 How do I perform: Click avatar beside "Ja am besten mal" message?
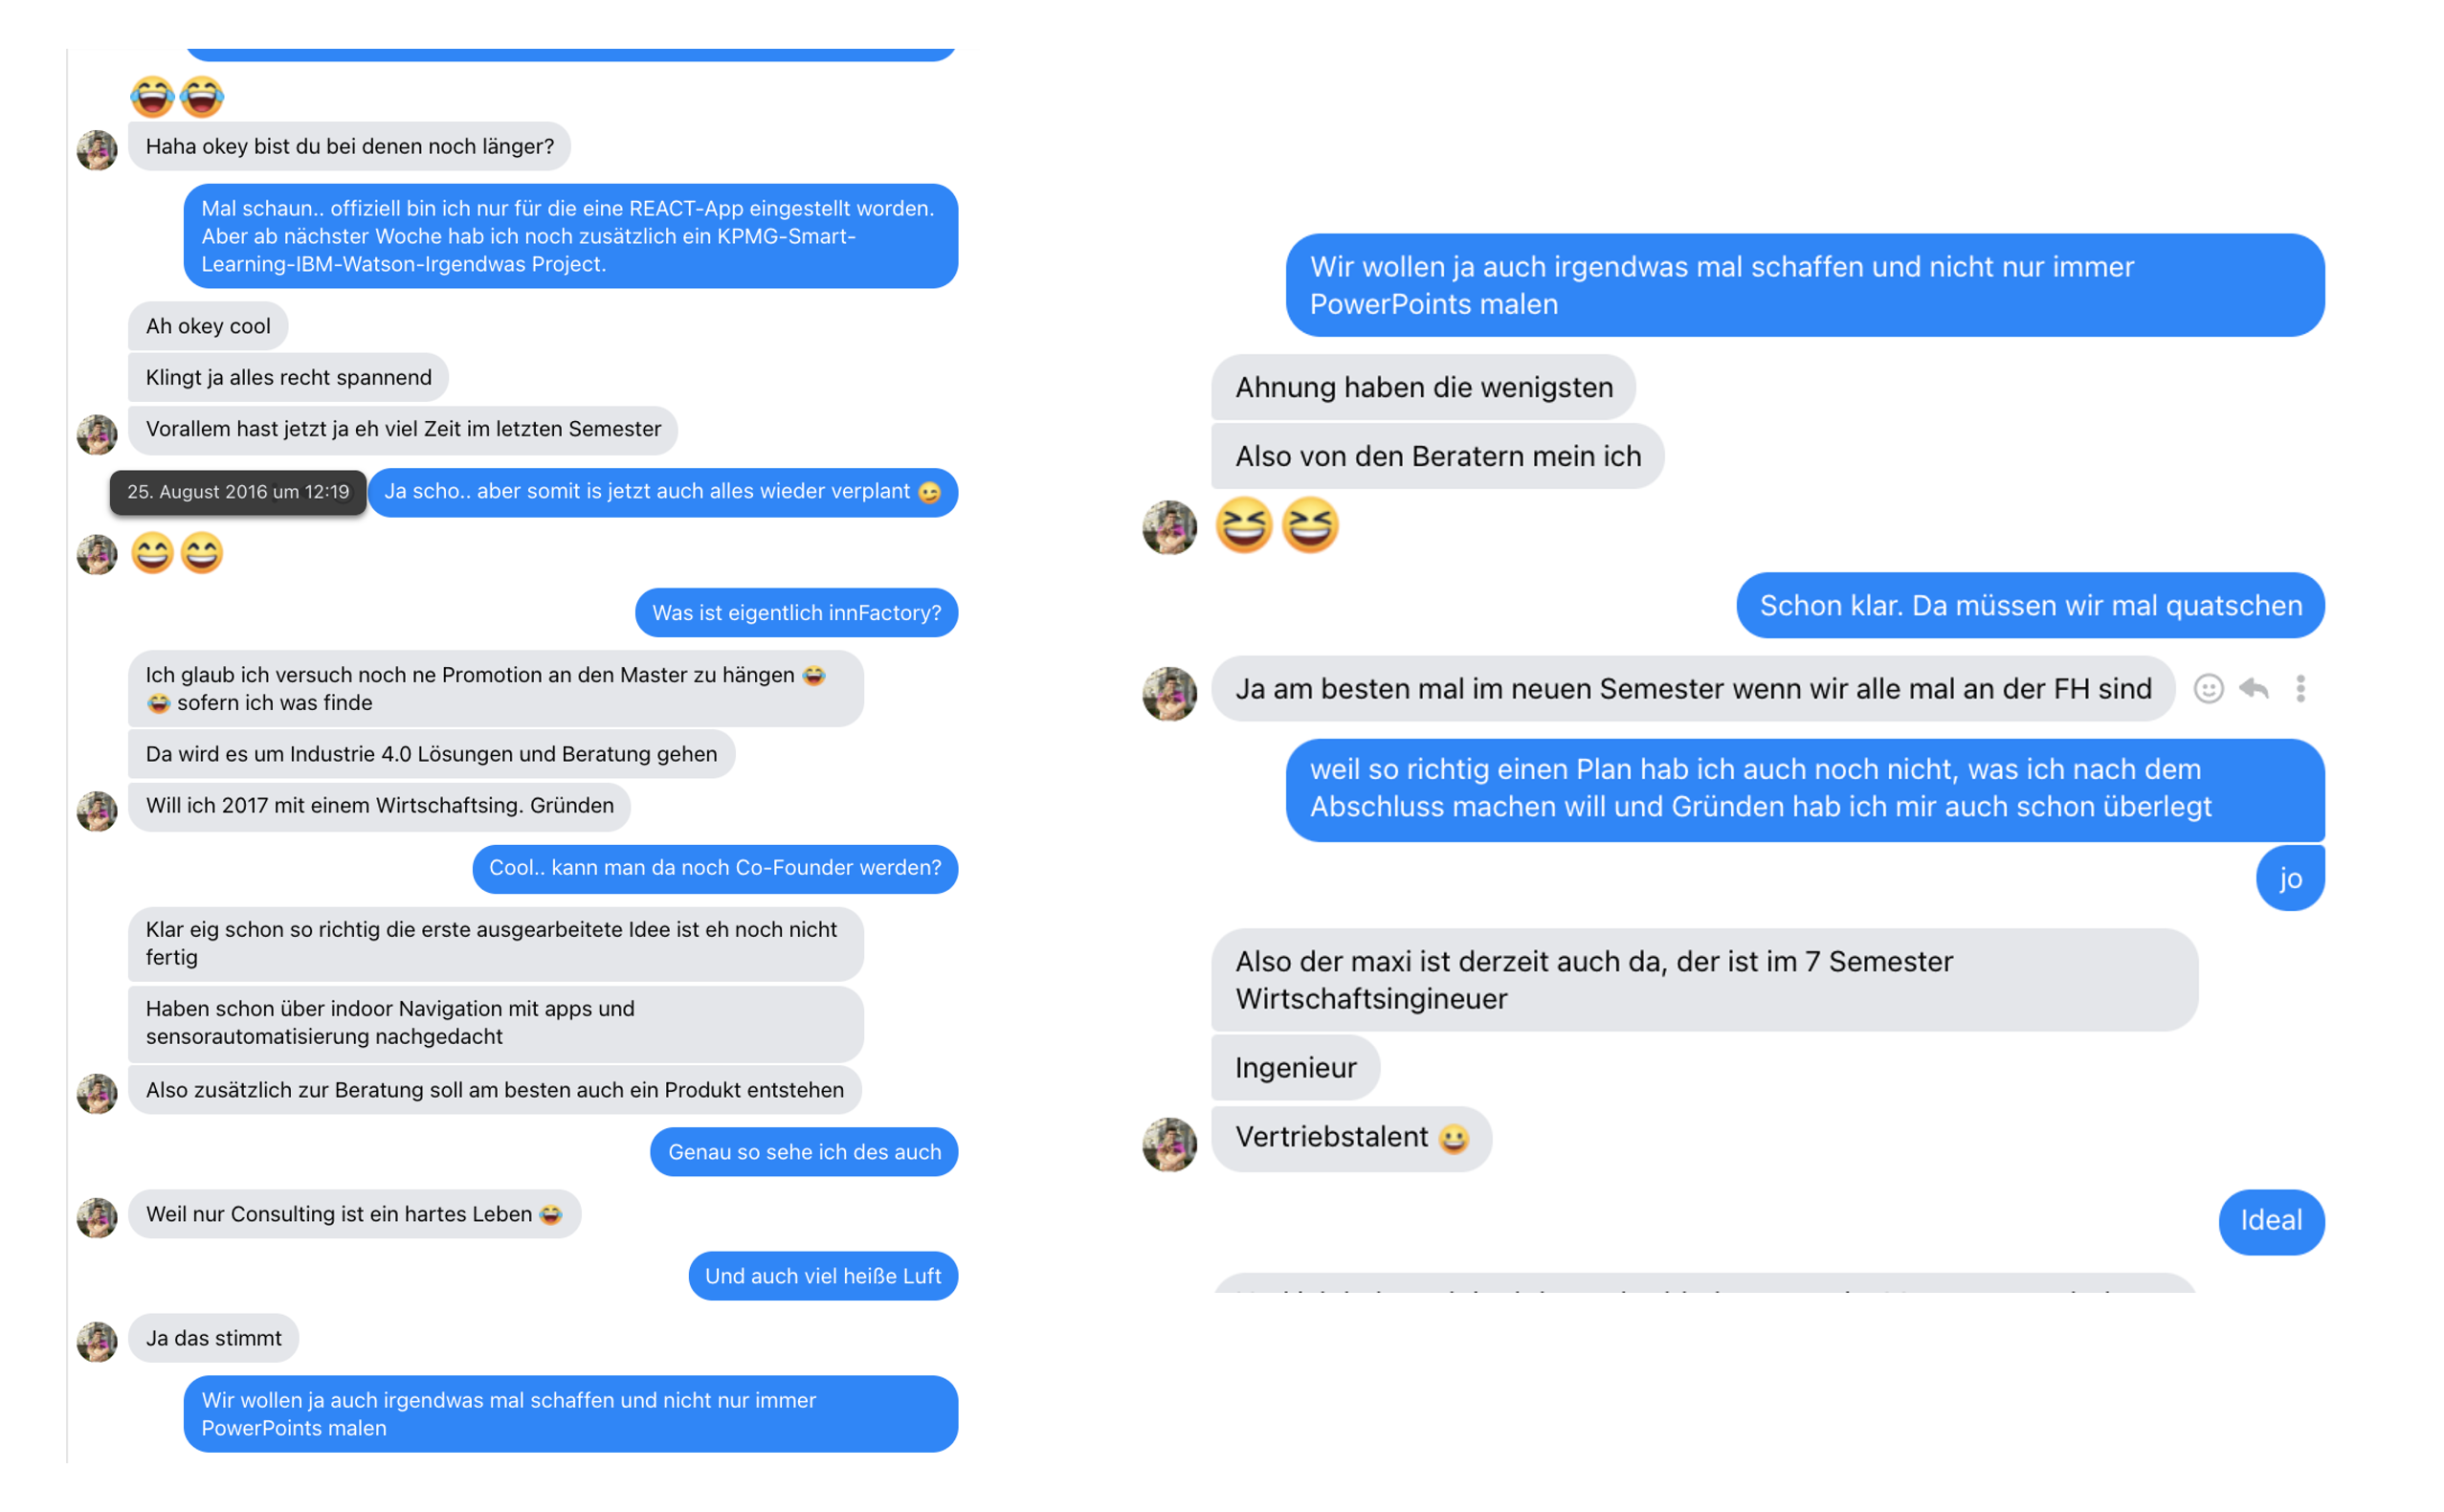click(1169, 693)
